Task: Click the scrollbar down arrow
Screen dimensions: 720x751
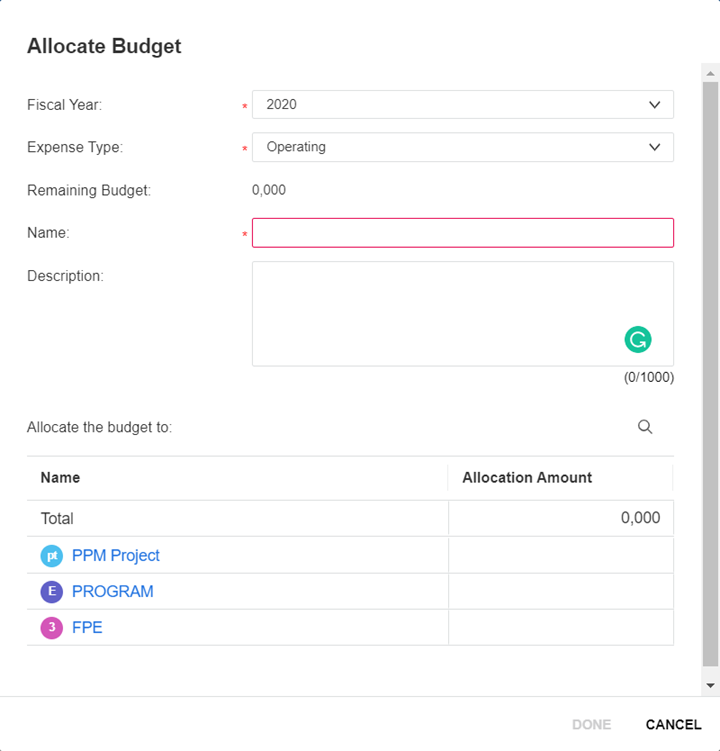Action: (711, 686)
